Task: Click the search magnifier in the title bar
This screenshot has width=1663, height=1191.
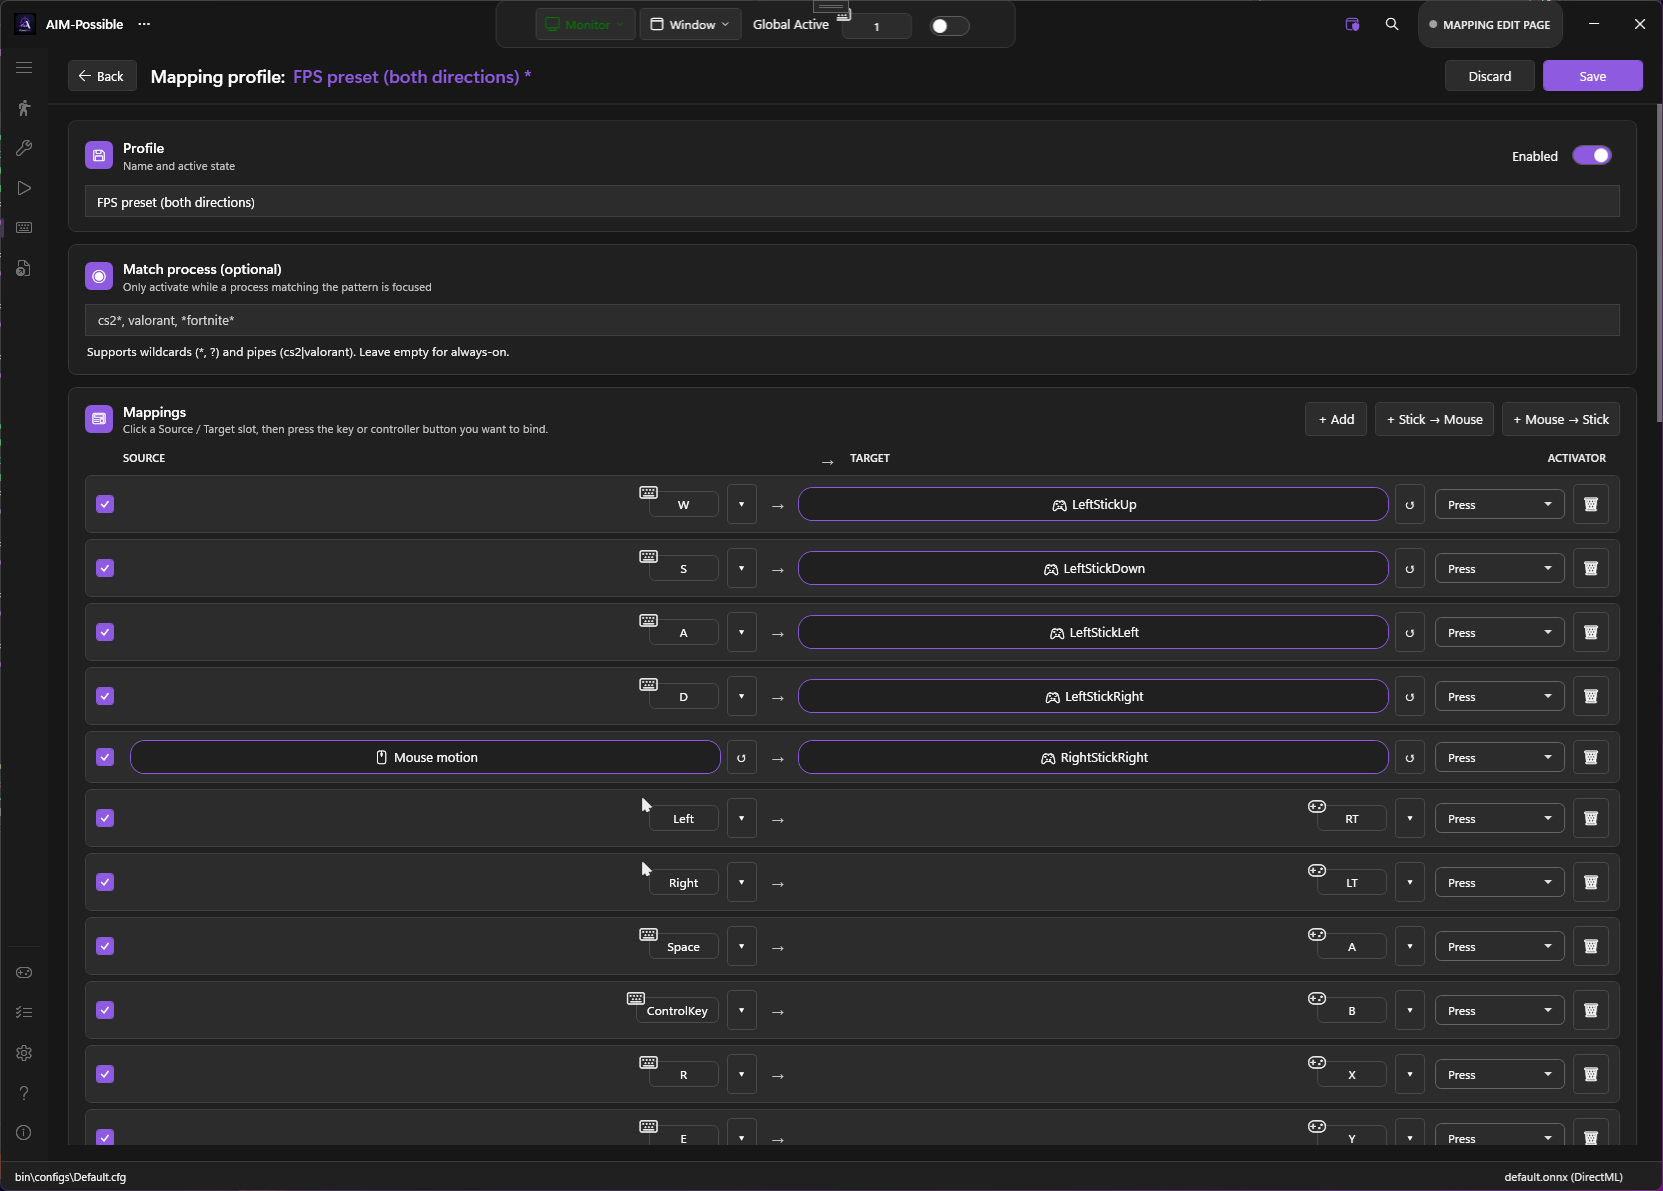Action: [x=1392, y=24]
